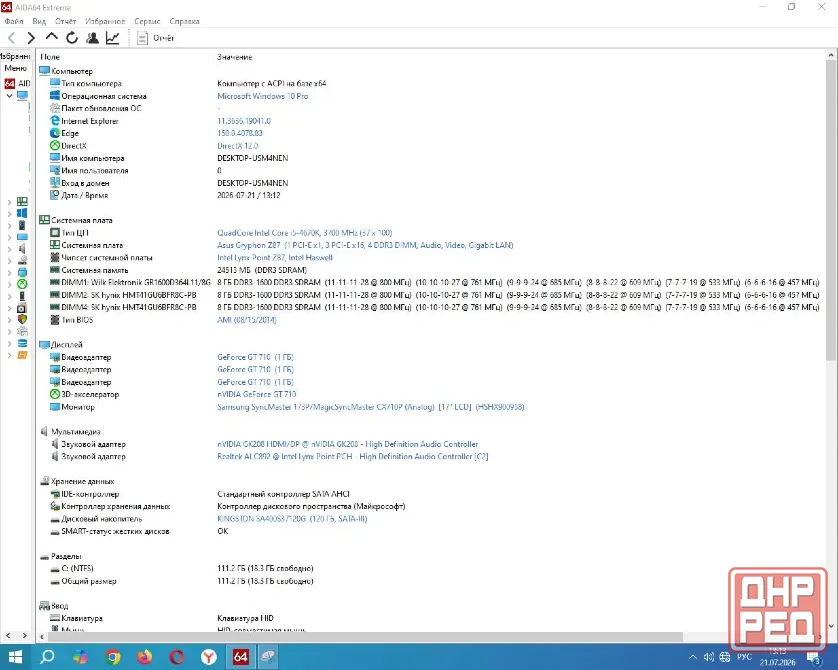Open the user/favorites toolbar icon

[92, 38]
